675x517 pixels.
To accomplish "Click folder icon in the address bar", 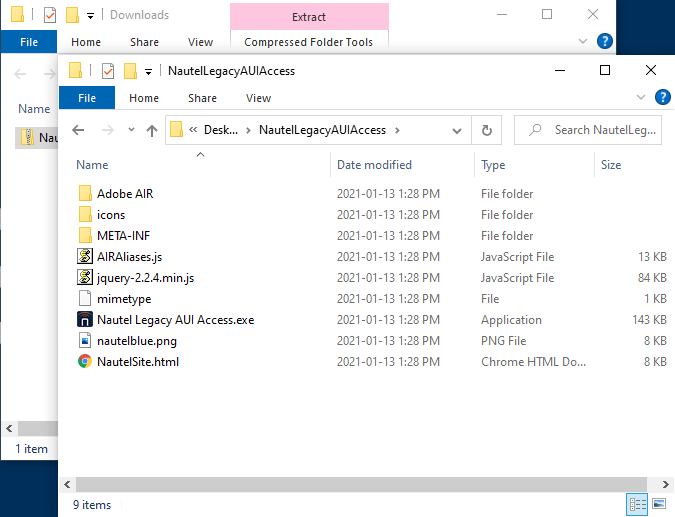I will pyautogui.click(x=176, y=130).
